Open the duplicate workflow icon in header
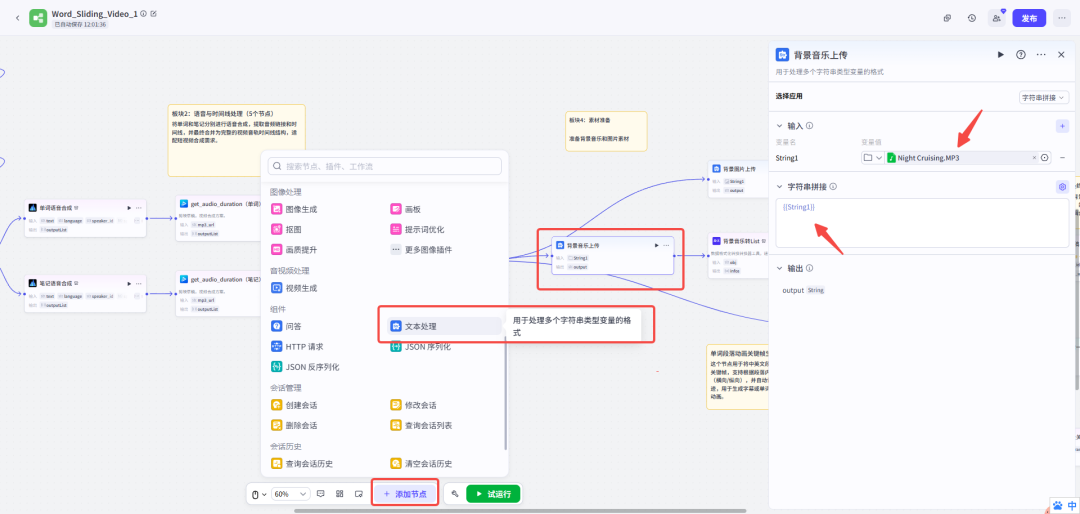Screen dimensions: 1080x514 click(948, 18)
